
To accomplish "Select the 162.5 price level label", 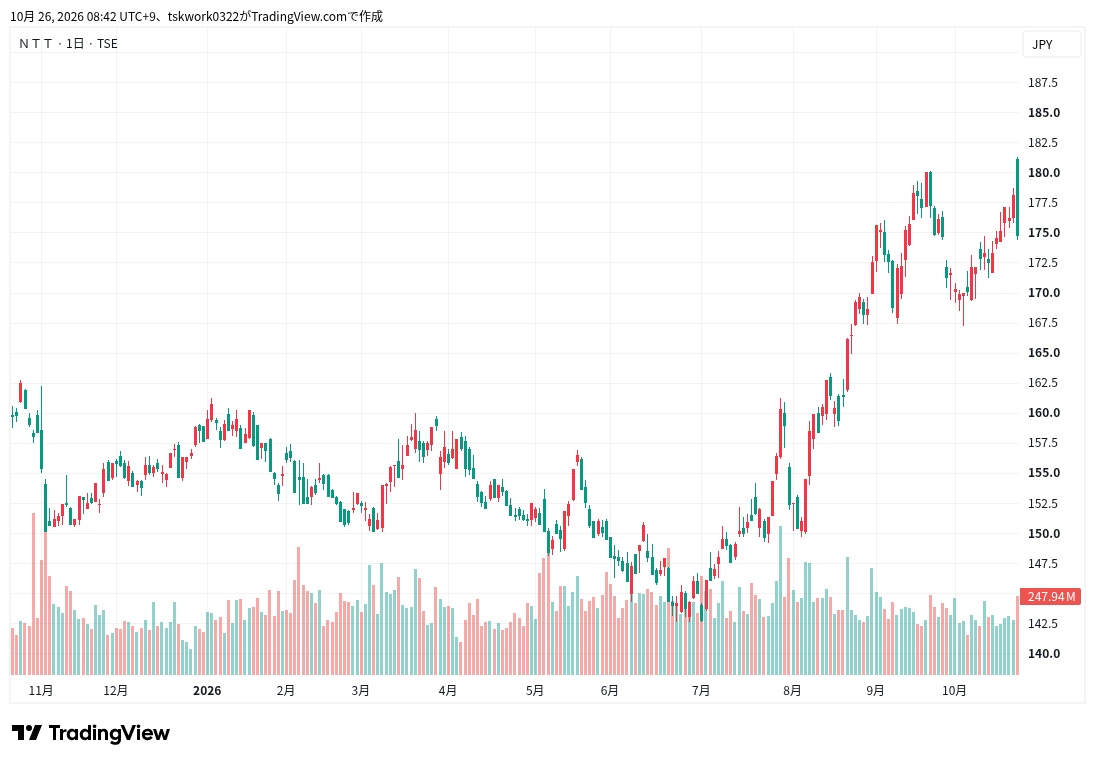I will pos(1043,383).
